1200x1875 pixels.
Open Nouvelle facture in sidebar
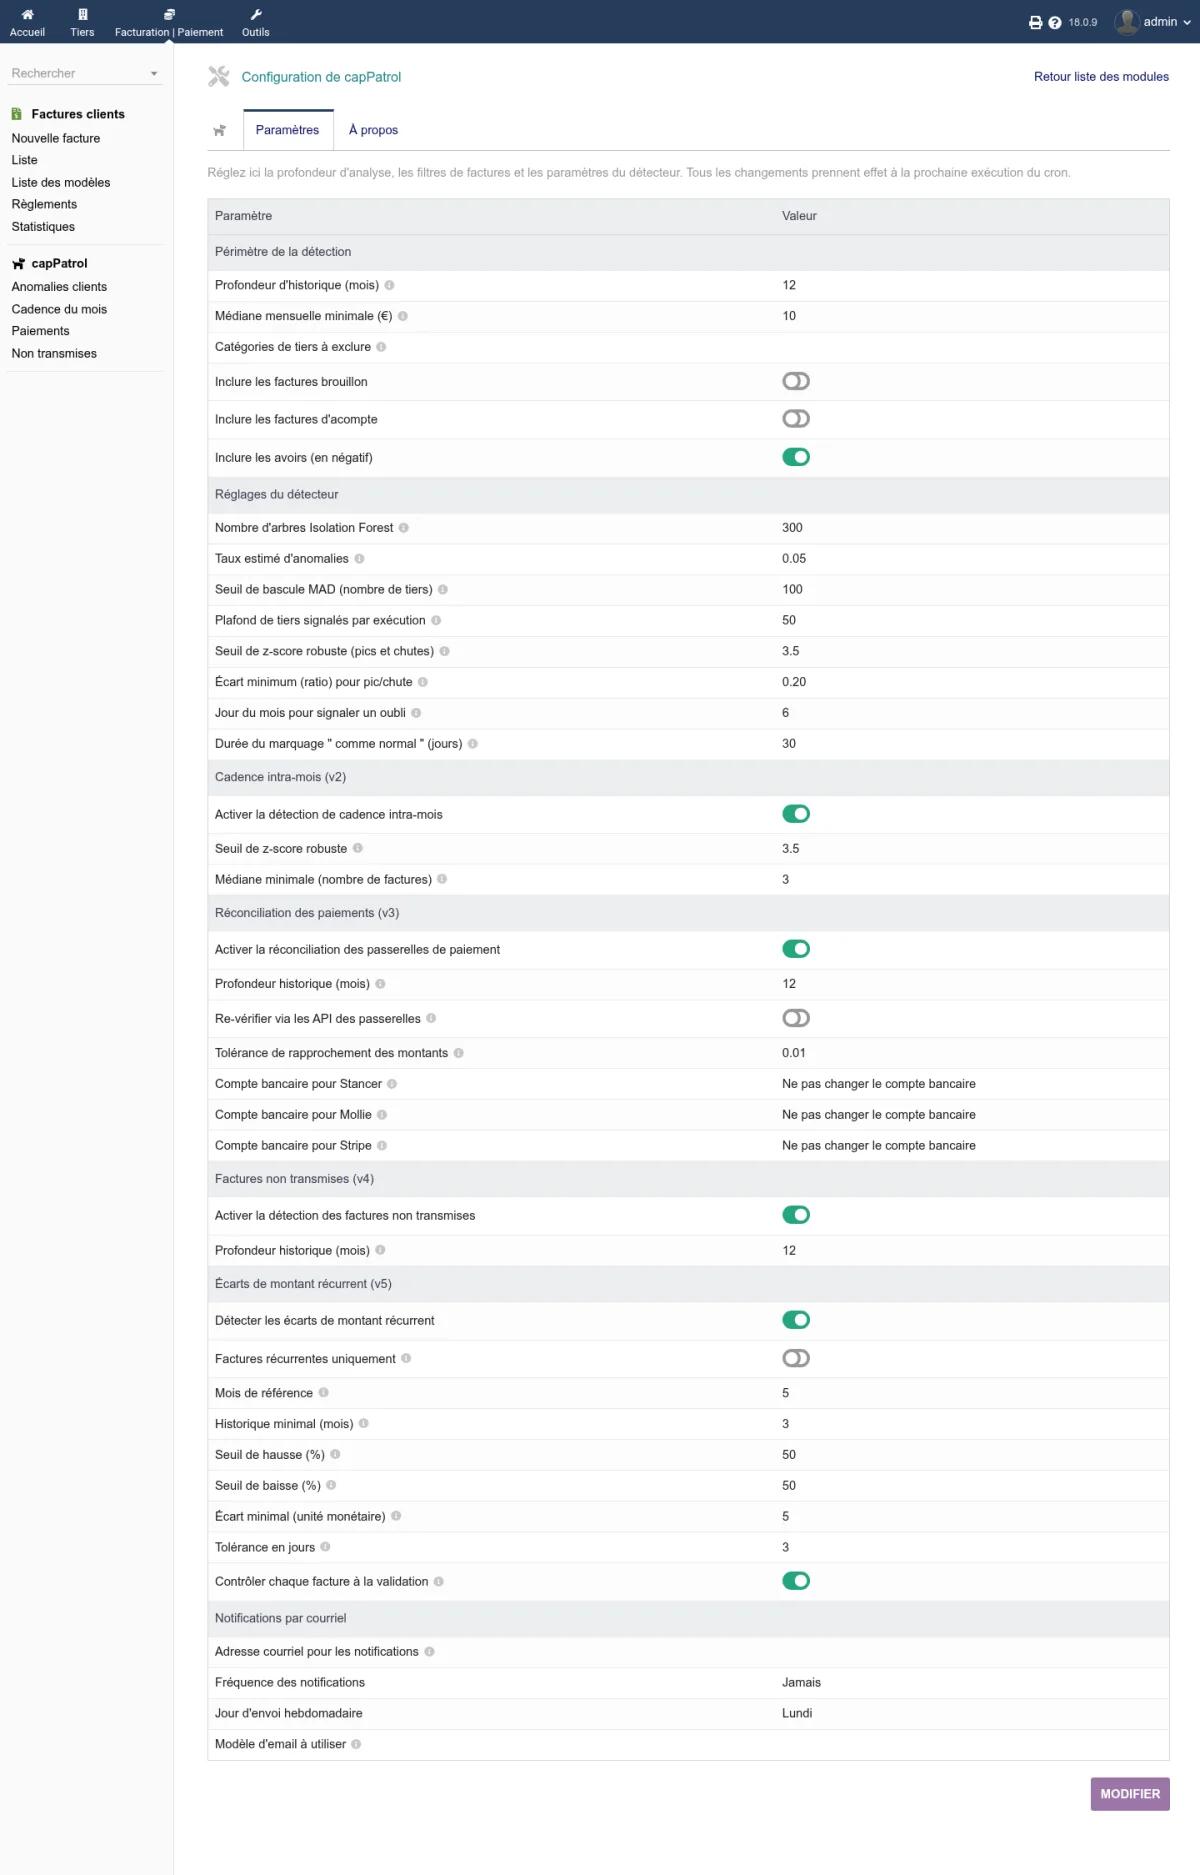[x=56, y=138]
